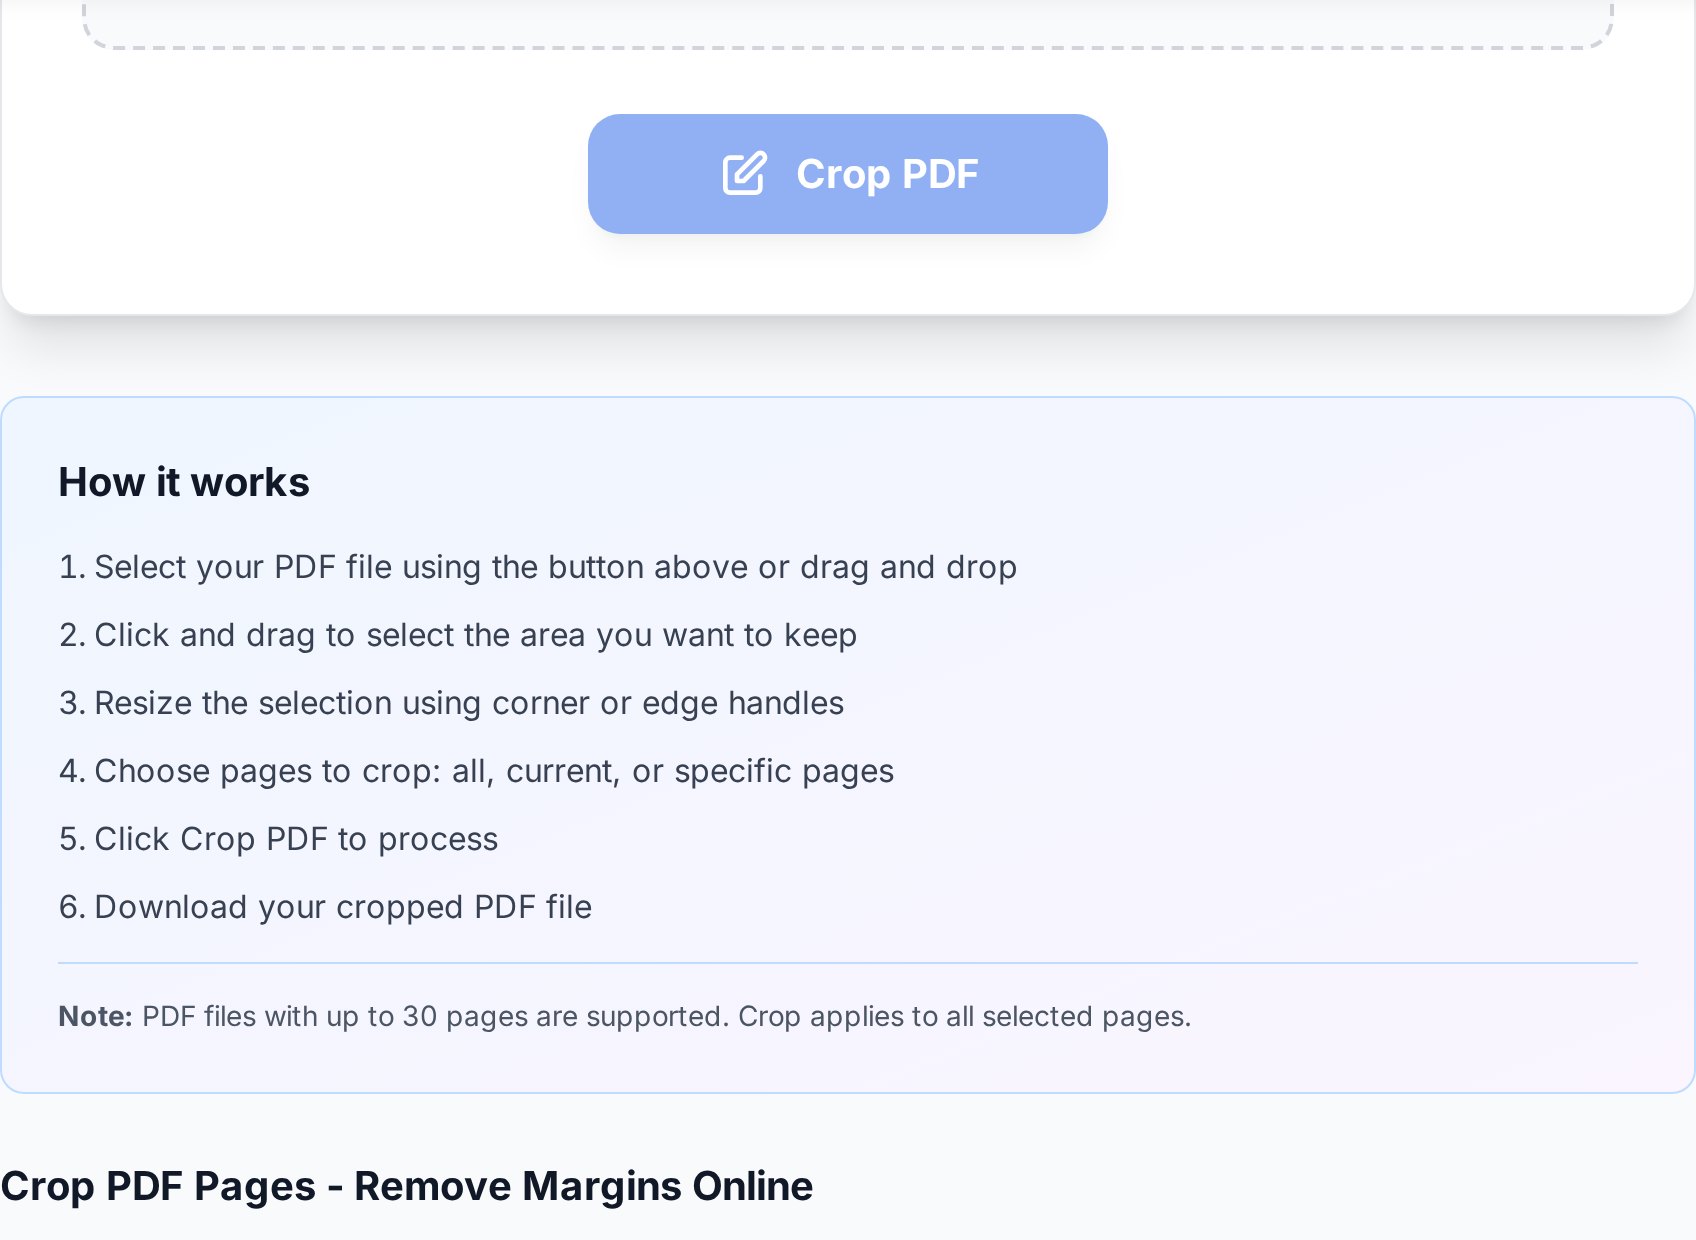Click 'Crop PDF Pages - Remove Margins Online' heading
The width and height of the screenshot is (1696, 1240).
(x=407, y=1186)
